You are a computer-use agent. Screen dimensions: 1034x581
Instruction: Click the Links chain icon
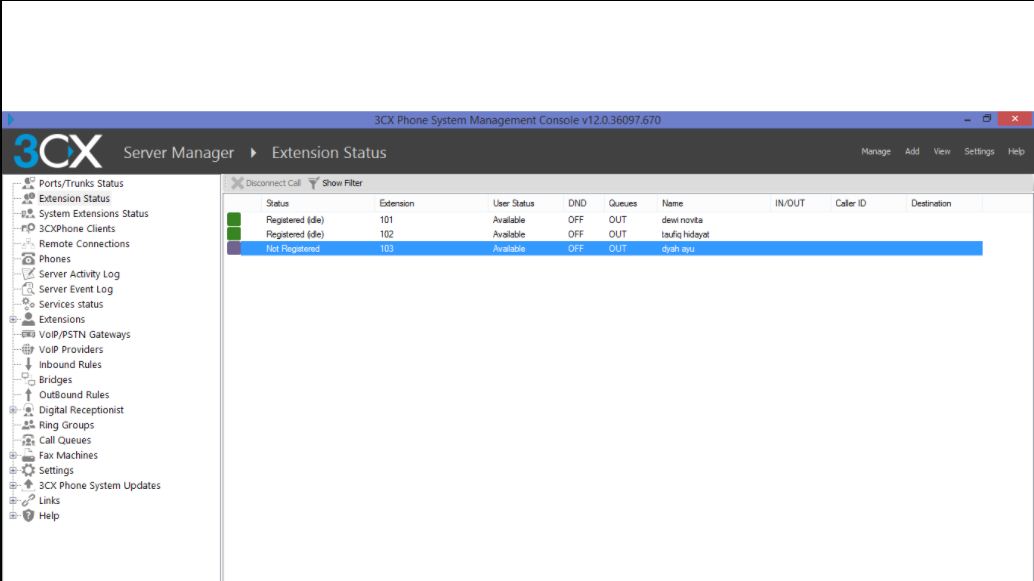click(28, 500)
